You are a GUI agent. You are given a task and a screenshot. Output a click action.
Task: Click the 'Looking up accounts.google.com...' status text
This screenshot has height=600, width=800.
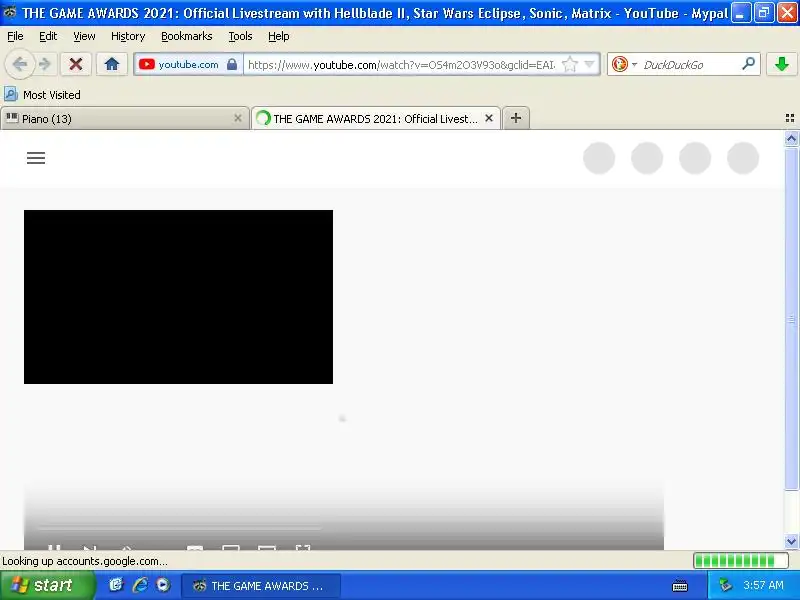pyautogui.click(x=85, y=561)
